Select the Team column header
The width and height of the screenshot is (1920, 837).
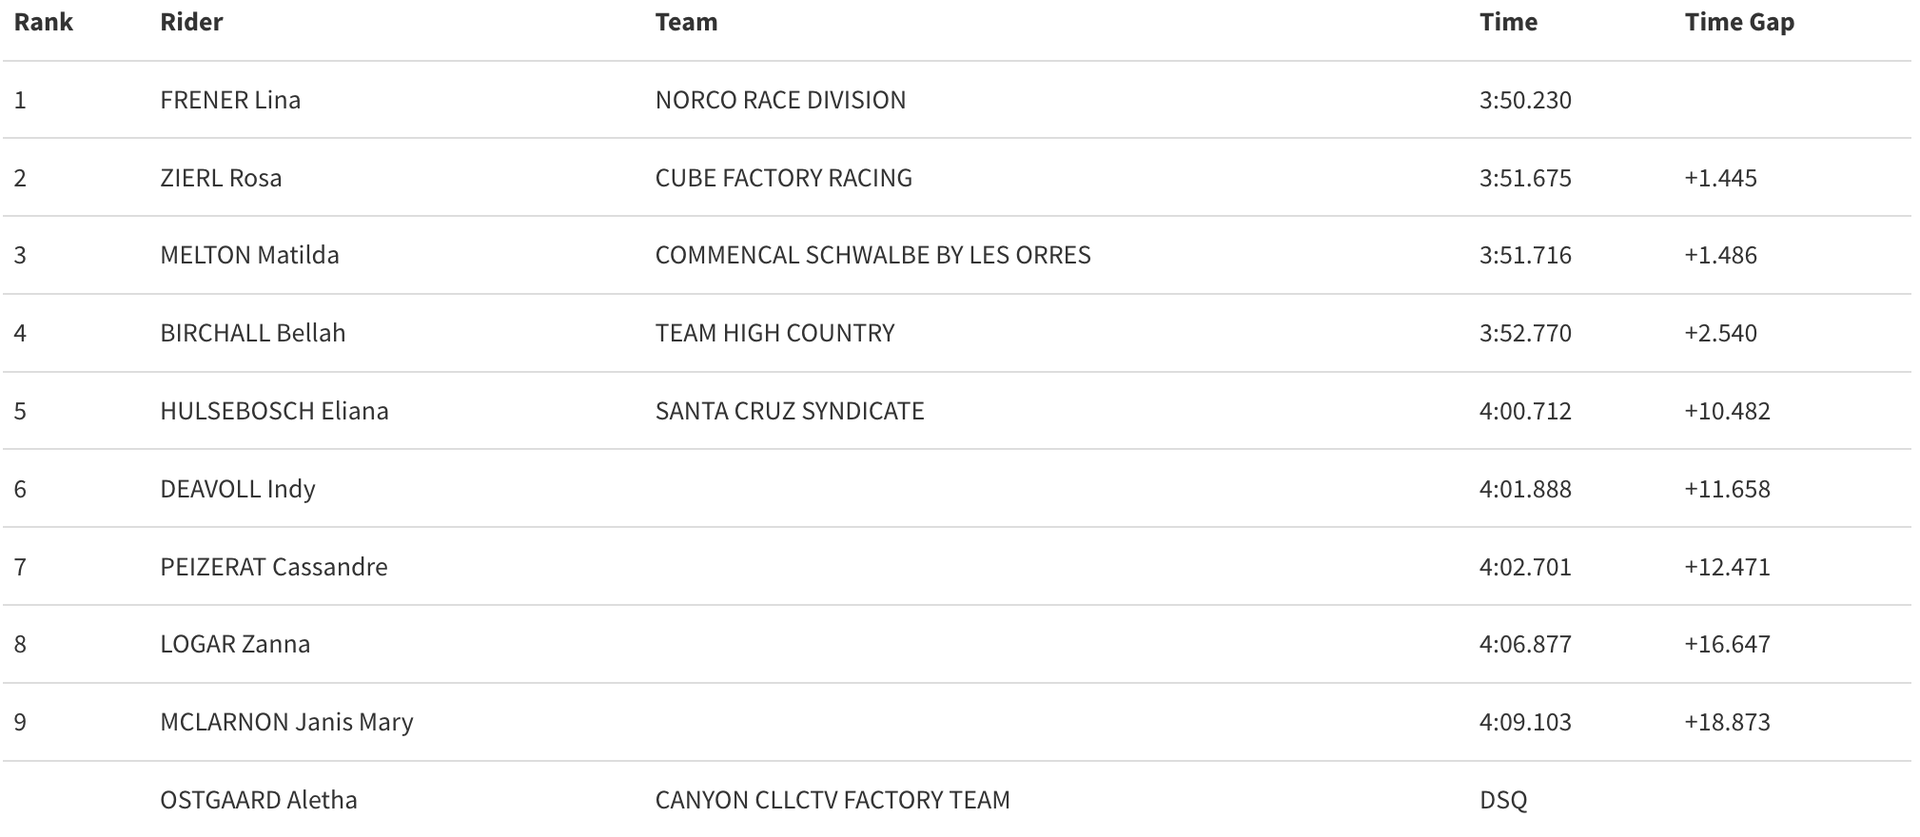(686, 22)
